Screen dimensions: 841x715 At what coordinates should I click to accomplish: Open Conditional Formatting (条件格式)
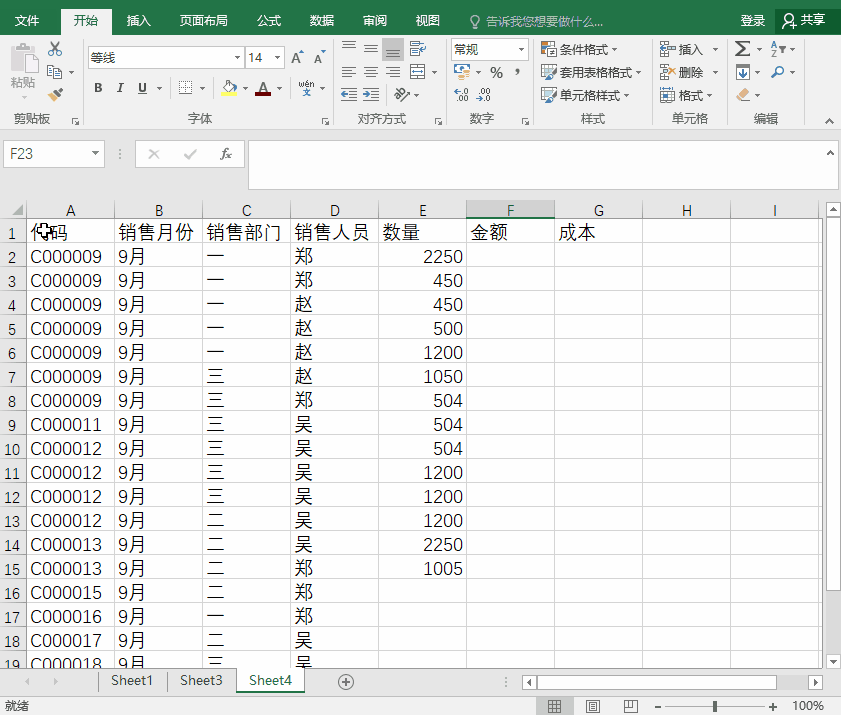pos(578,48)
